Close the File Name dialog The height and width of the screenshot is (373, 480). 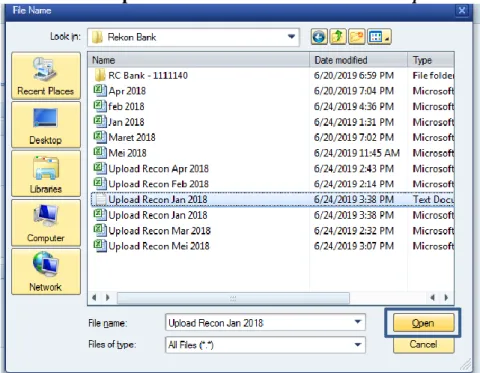462,11
